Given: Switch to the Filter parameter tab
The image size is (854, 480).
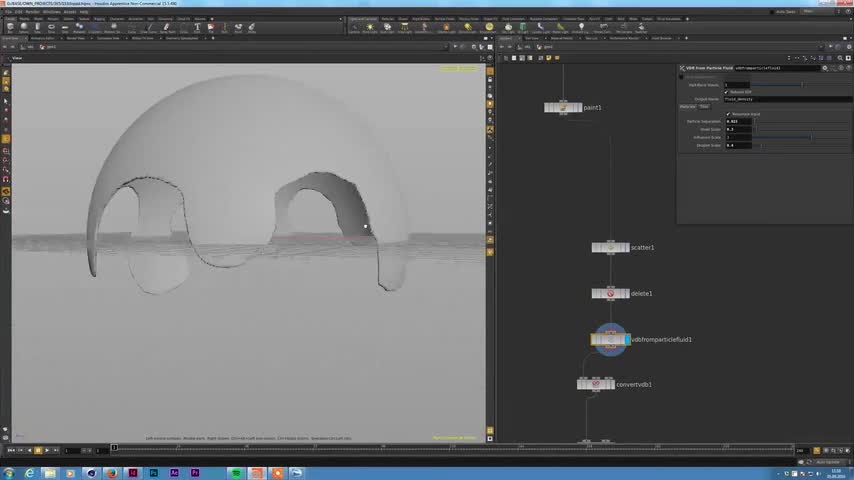Looking at the screenshot, I should (x=704, y=106).
